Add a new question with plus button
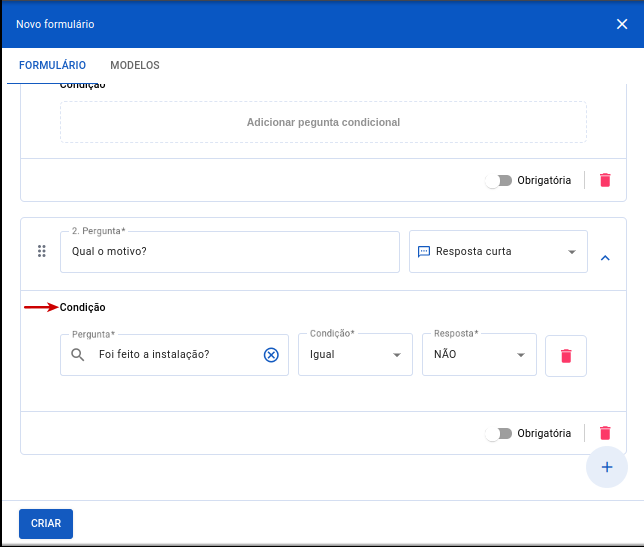 606,467
